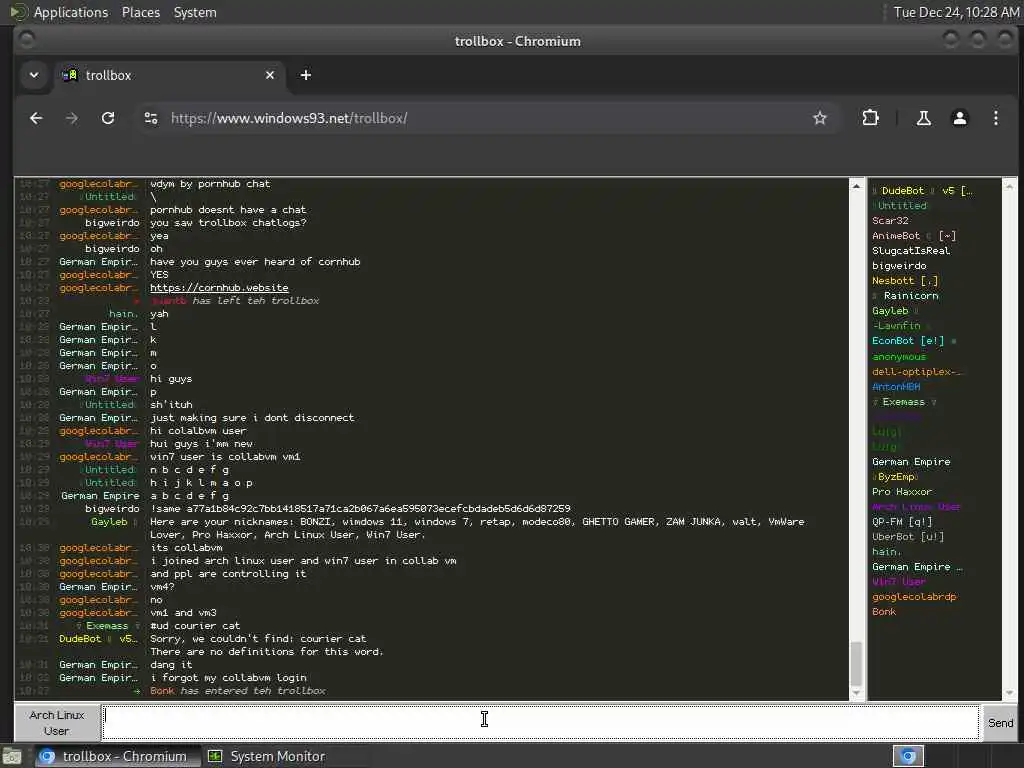Open the profile avatar icon
This screenshot has height=768, width=1024.
(x=959, y=118)
